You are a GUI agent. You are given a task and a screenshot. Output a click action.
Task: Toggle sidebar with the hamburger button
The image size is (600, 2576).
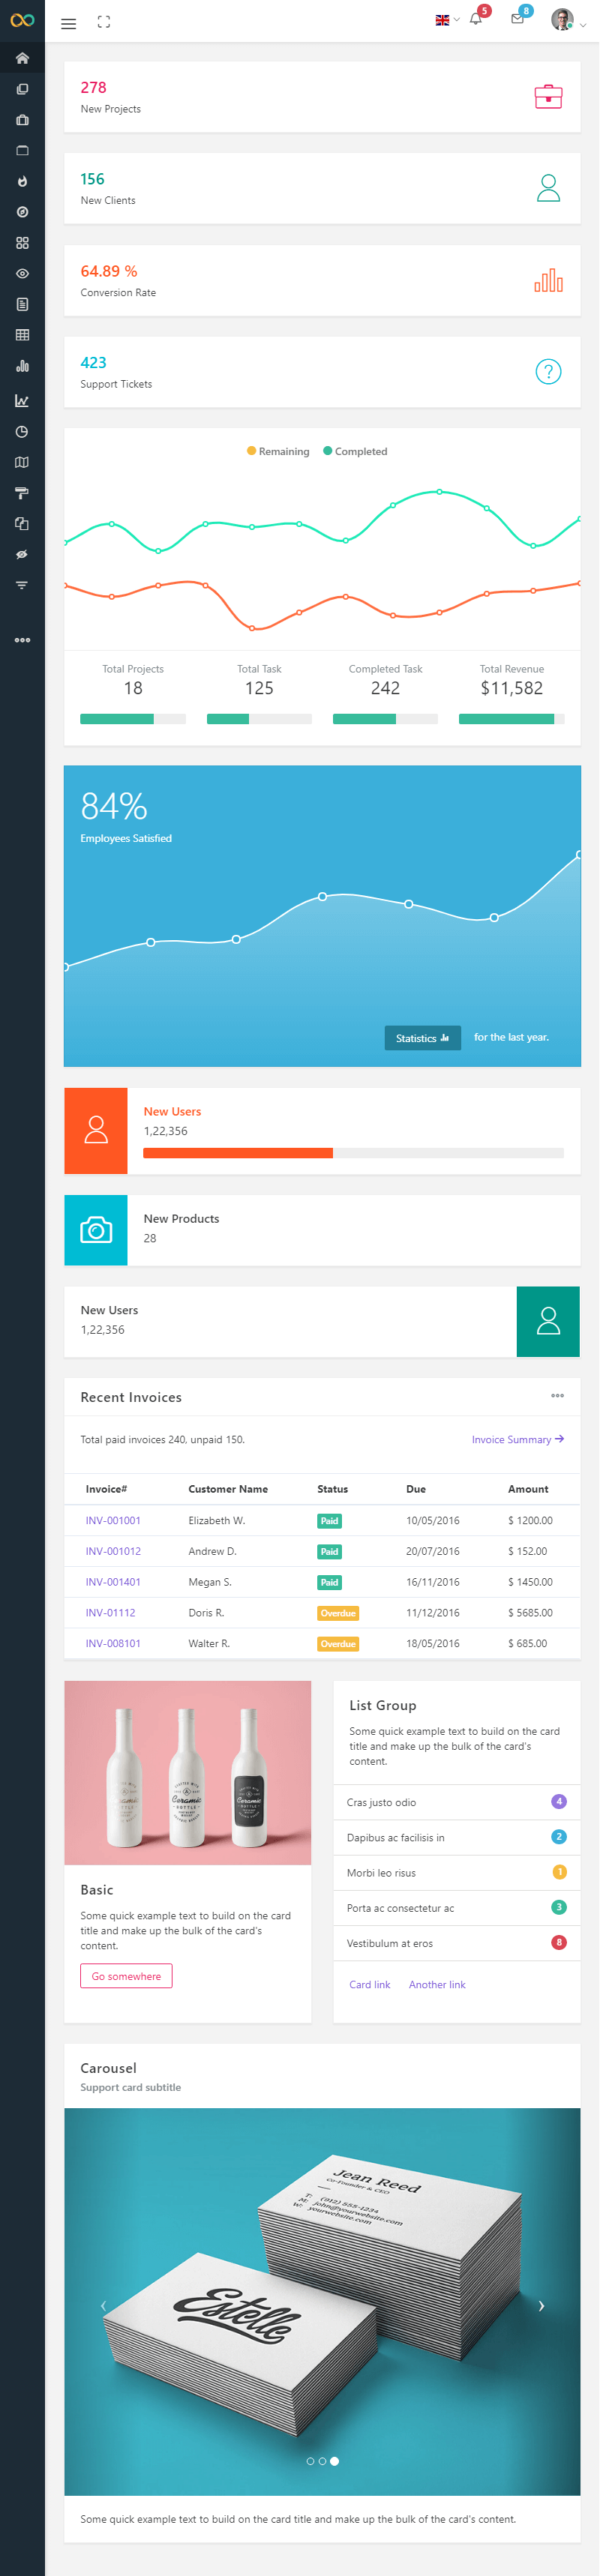click(x=68, y=23)
